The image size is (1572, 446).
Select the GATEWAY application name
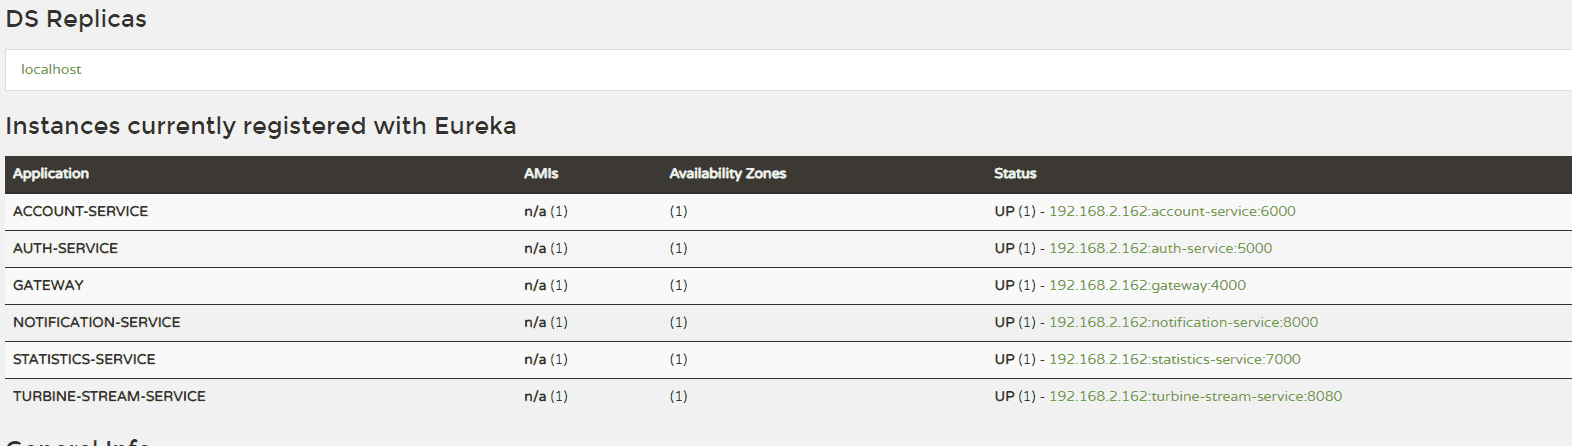coord(48,285)
